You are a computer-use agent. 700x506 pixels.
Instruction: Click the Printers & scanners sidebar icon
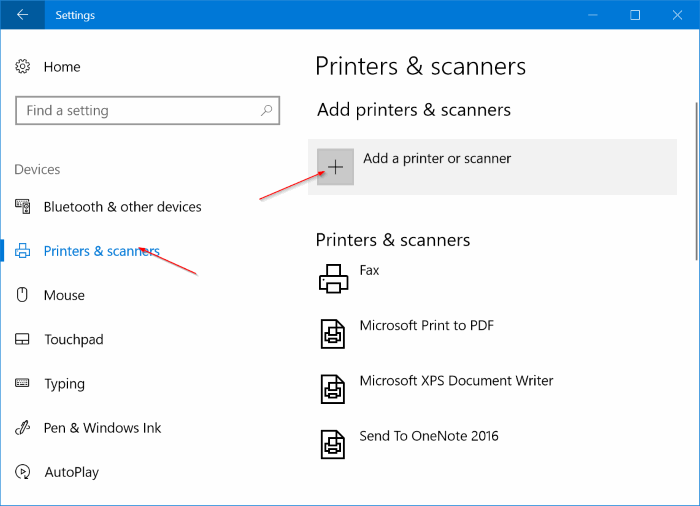click(x=22, y=251)
